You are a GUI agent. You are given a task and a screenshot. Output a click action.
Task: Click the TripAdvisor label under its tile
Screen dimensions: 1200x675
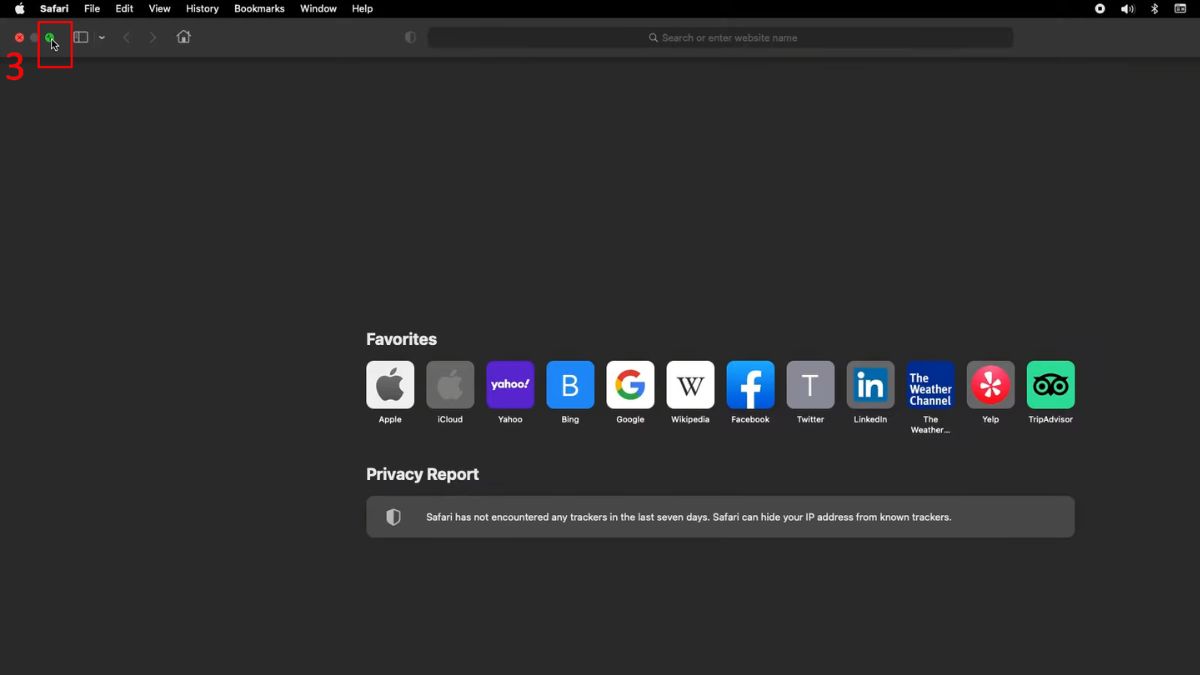pyautogui.click(x=1050, y=420)
